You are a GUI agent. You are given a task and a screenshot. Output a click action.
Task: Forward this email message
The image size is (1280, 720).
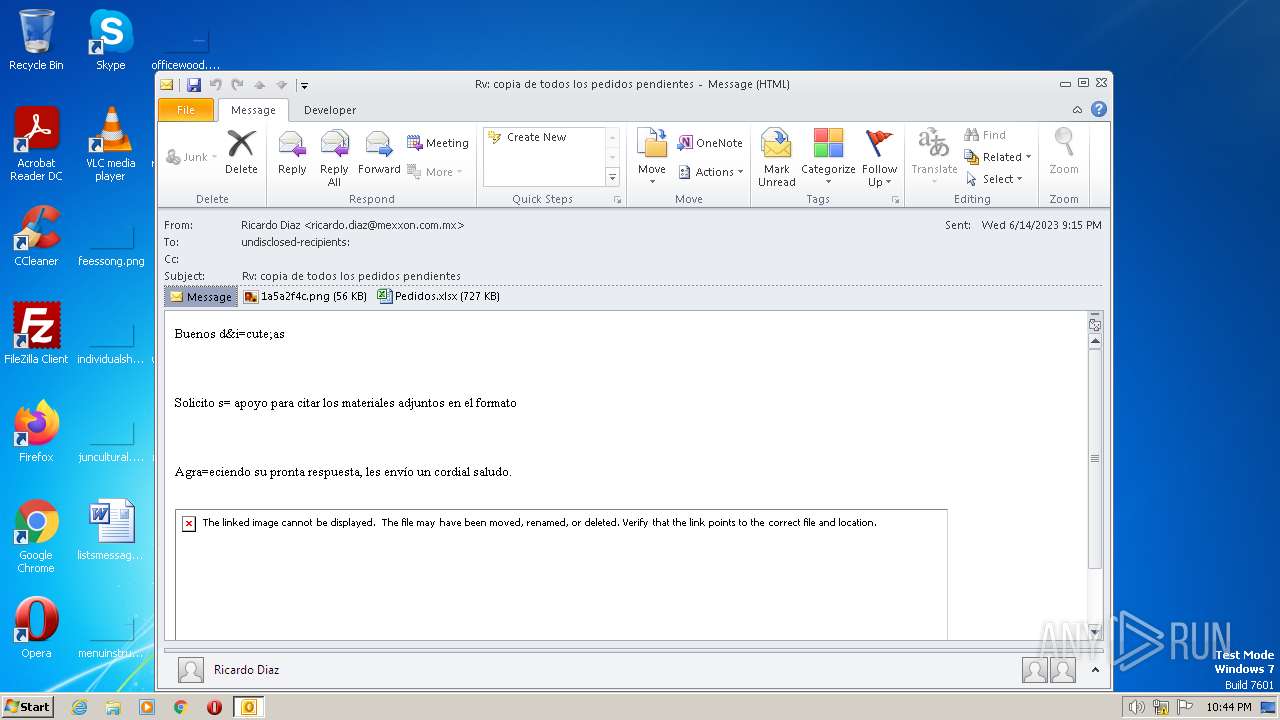[379, 153]
